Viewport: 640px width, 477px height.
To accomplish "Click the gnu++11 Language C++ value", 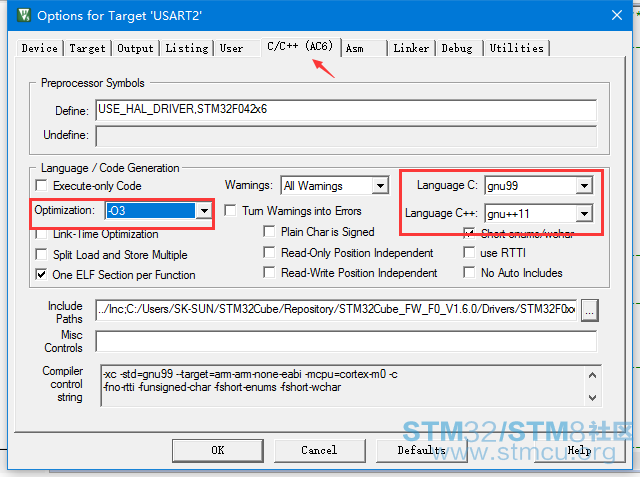I will (530, 213).
